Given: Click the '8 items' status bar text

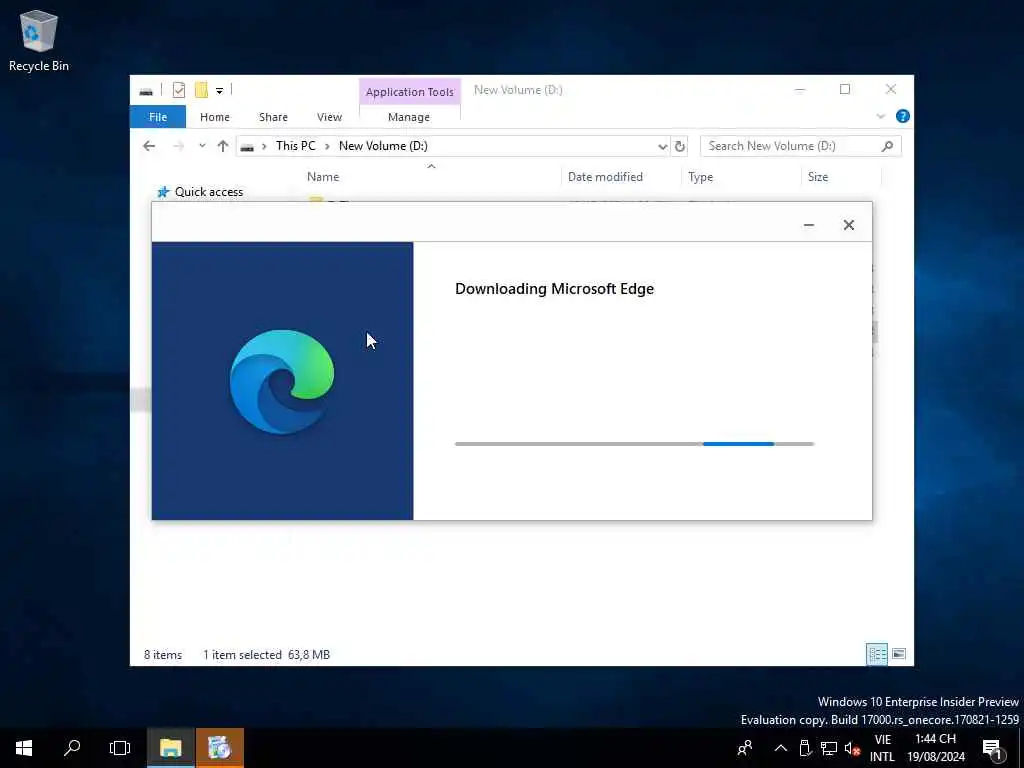Looking at the screenshot, I should [163, 654].
